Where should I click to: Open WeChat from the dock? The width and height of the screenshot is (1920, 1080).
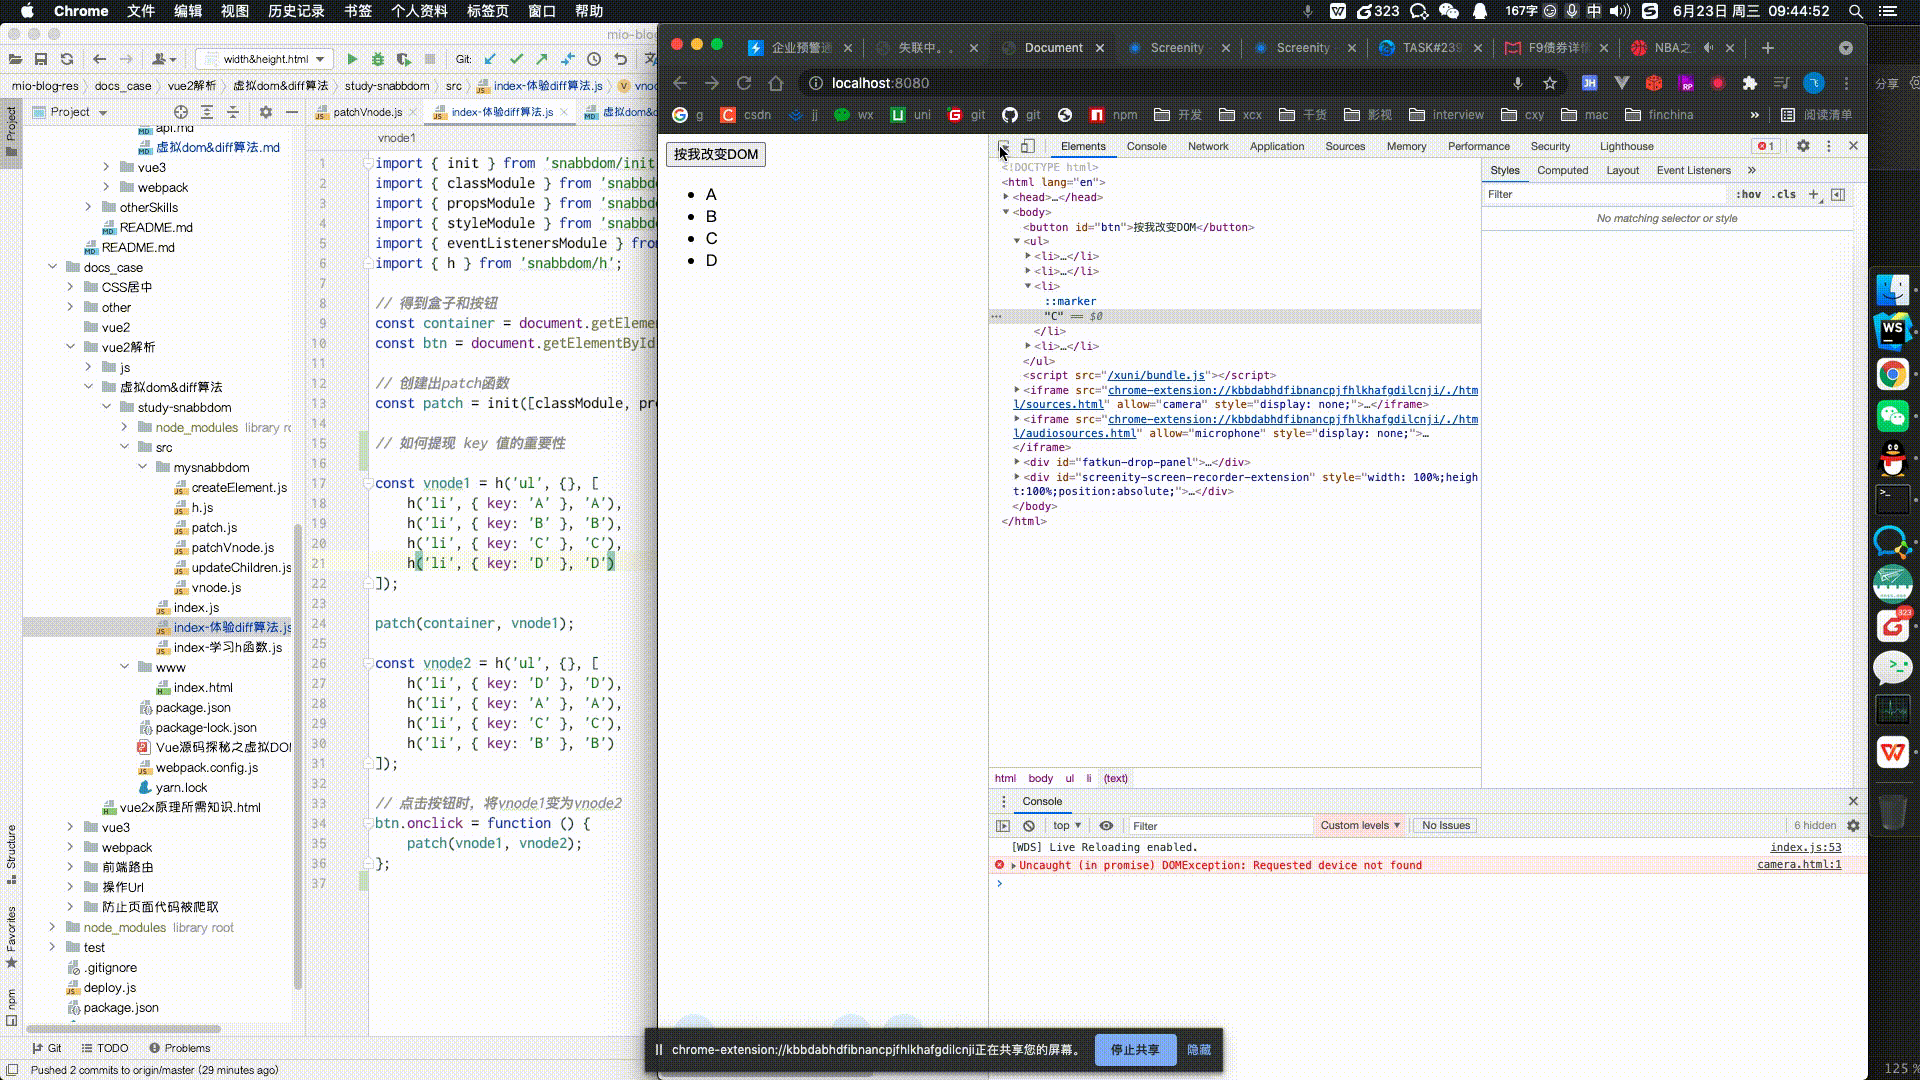coord(1892,414)
